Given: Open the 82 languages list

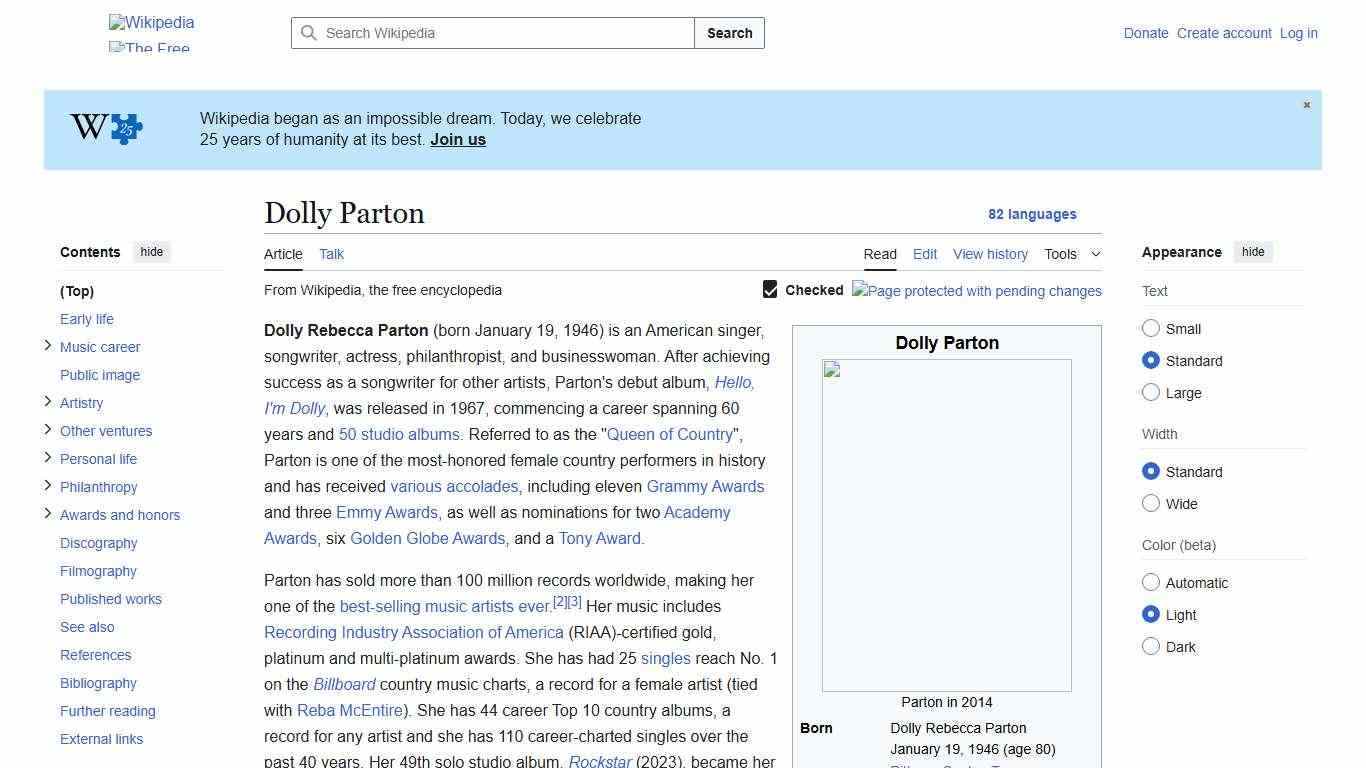Looking at the screenshot, I should pos(1033,214).
